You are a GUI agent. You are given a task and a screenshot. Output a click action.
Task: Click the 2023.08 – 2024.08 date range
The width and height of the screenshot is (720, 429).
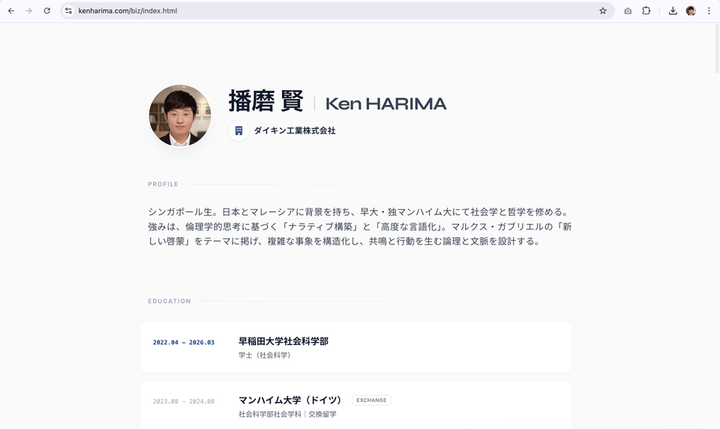tap(184, 401)
